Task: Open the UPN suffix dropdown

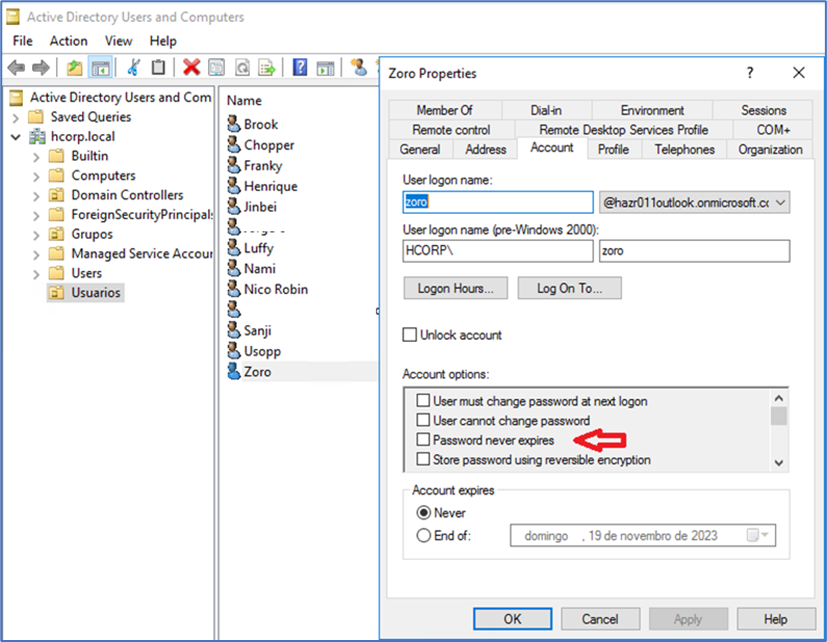Action: [780, 202]
